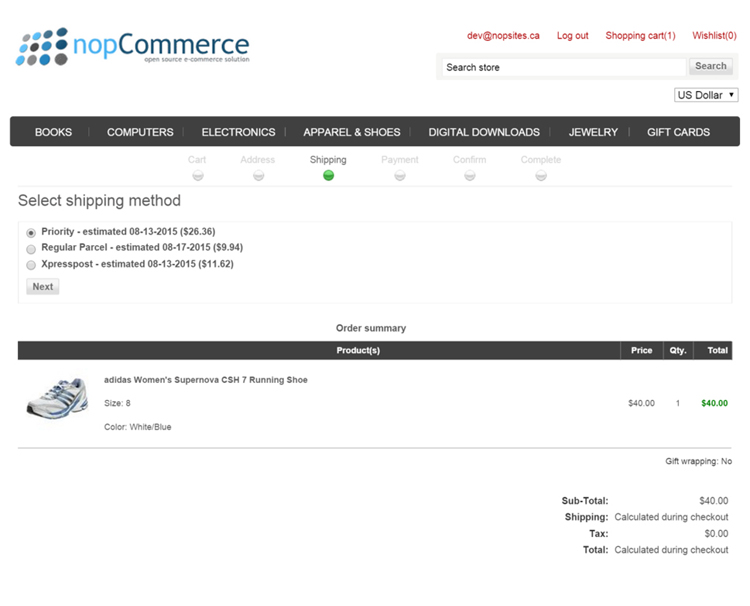Open the Electronics category menu
The height and width of the screenshot is (606, 750).
pos(238,132)
